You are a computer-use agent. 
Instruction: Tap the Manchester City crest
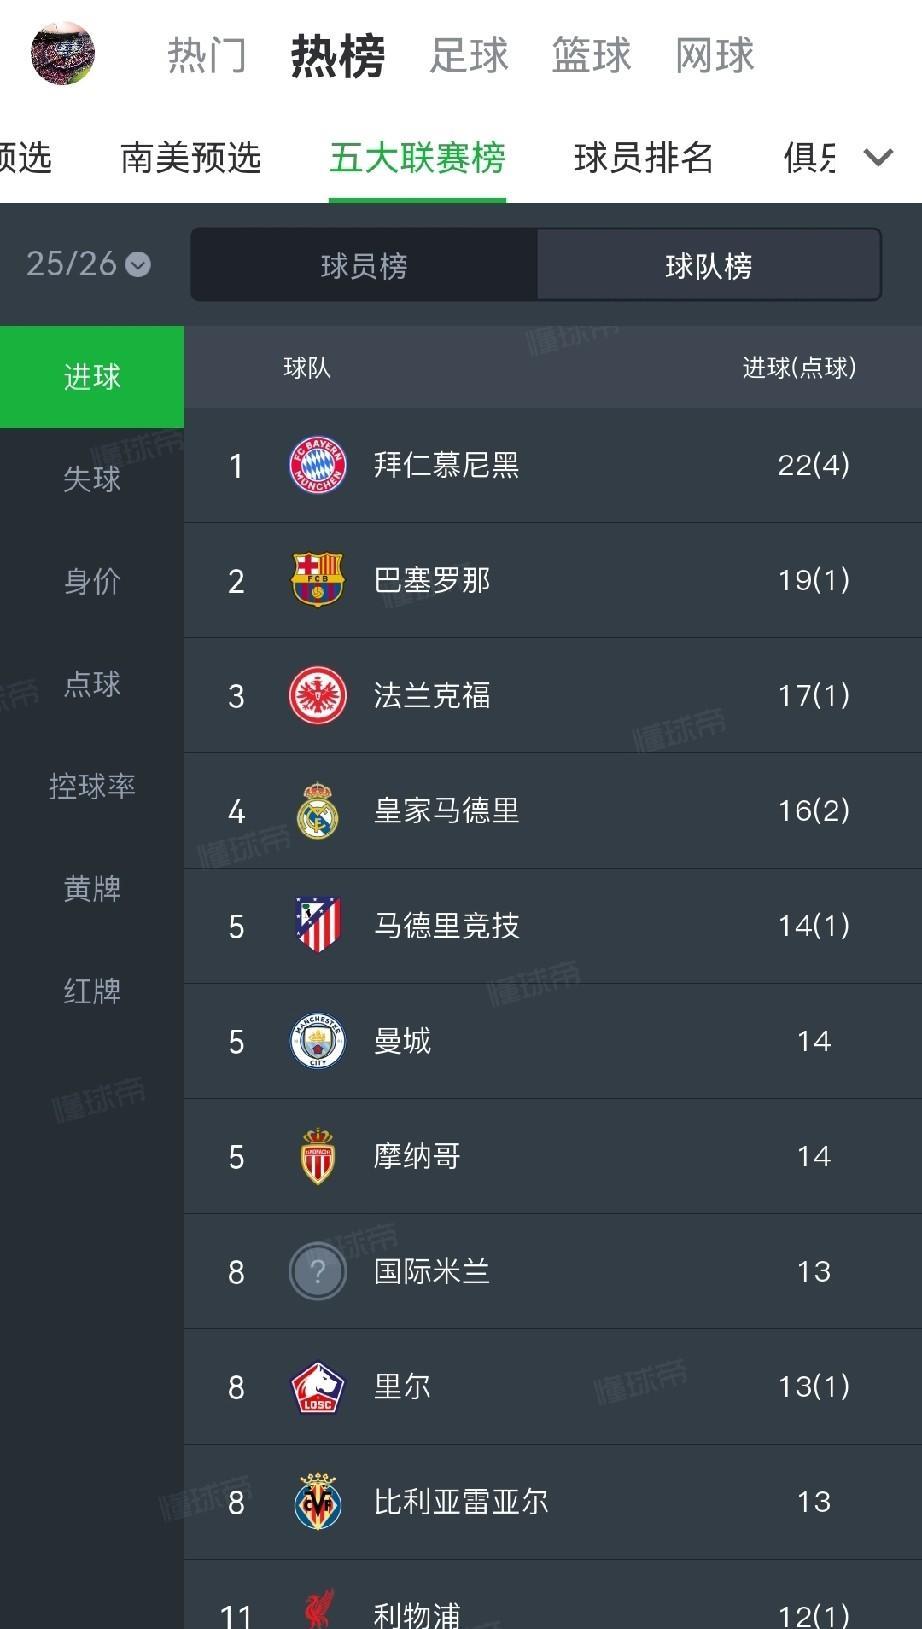click(317, 1041)
